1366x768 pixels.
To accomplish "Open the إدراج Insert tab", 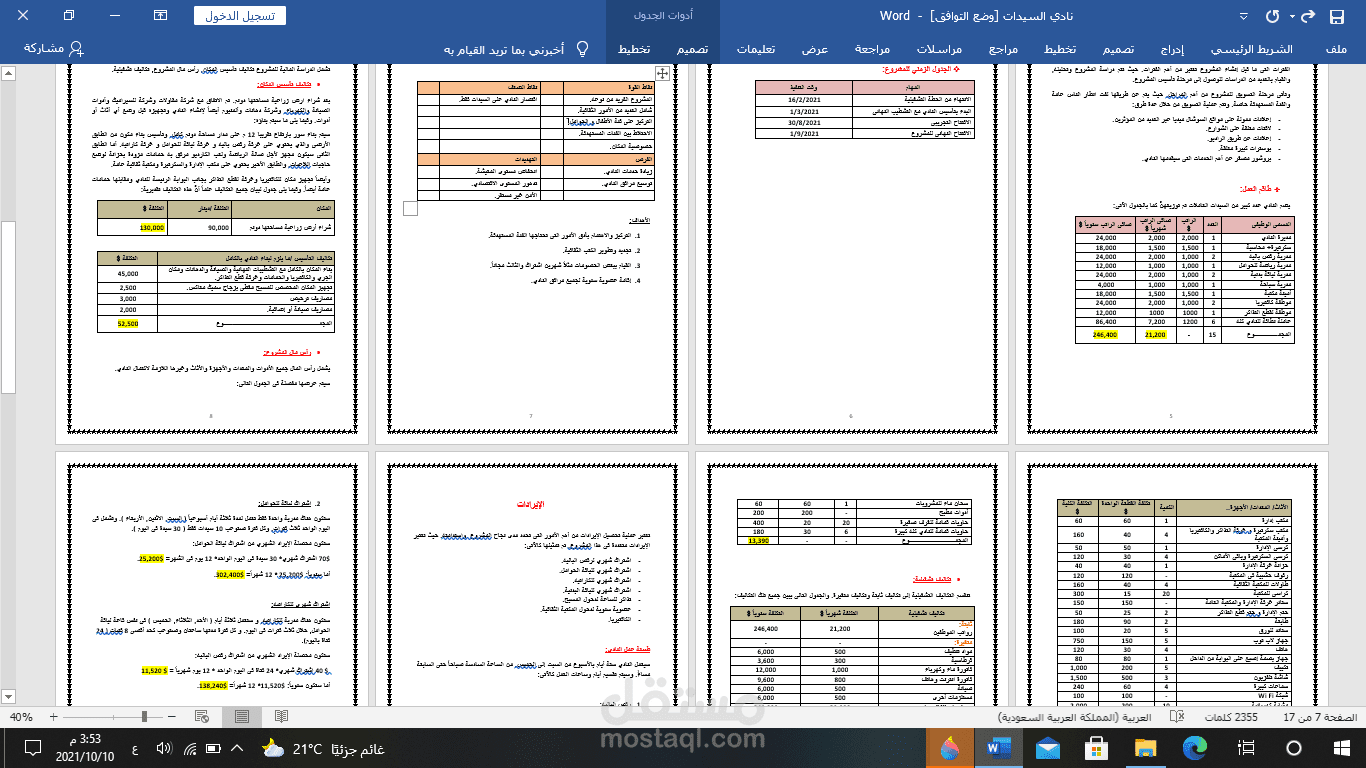I will tap(1170, 49).
